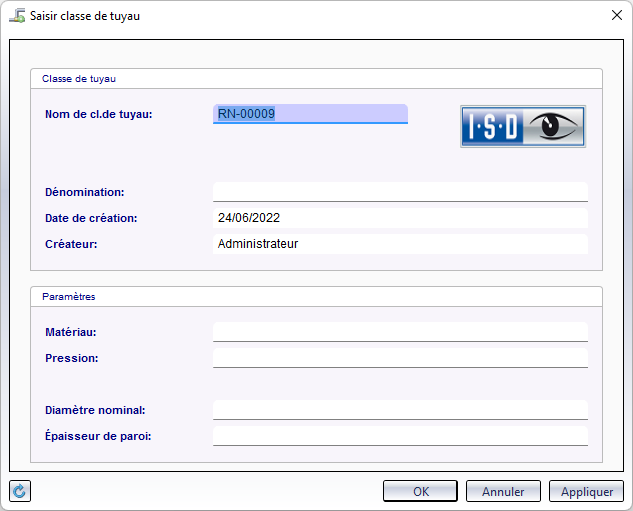
Task: Click the 'Saisir classe de tuyau' window title
Action: click(x=85, y=16)
